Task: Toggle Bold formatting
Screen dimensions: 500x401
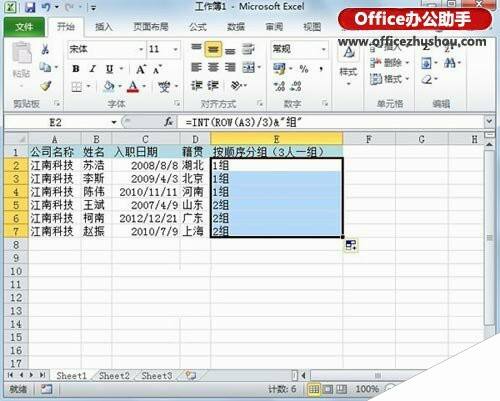Action: point(76,69)
